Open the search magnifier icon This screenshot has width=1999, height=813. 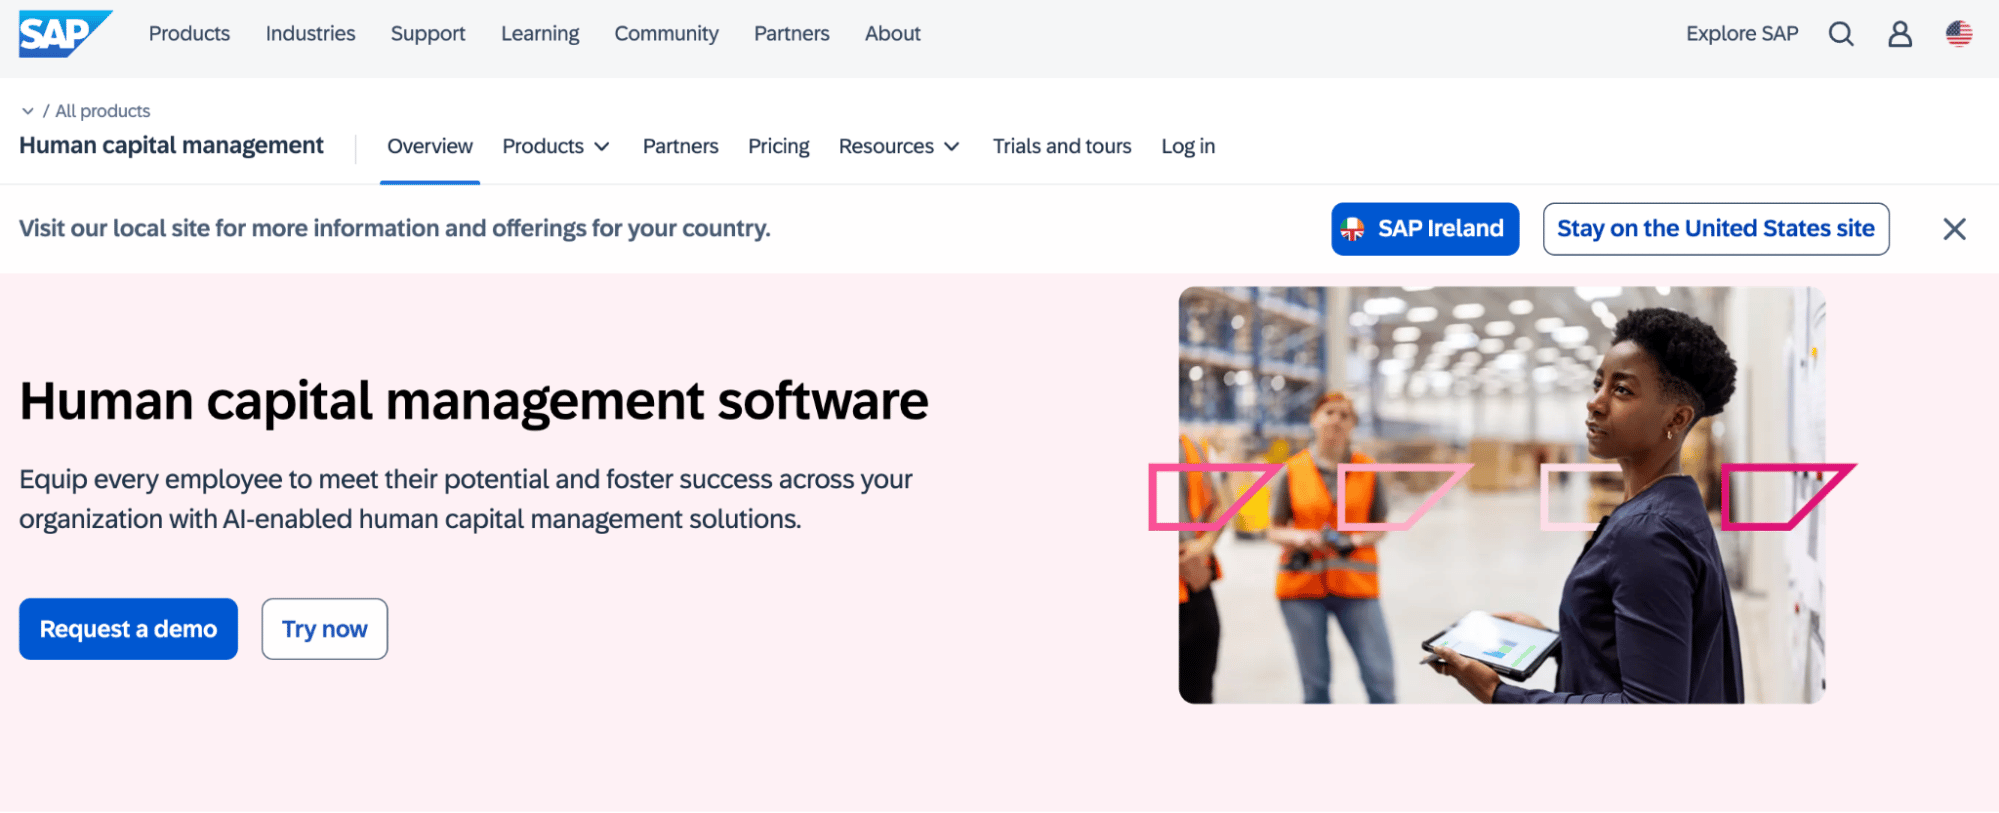click(1841, 34)
